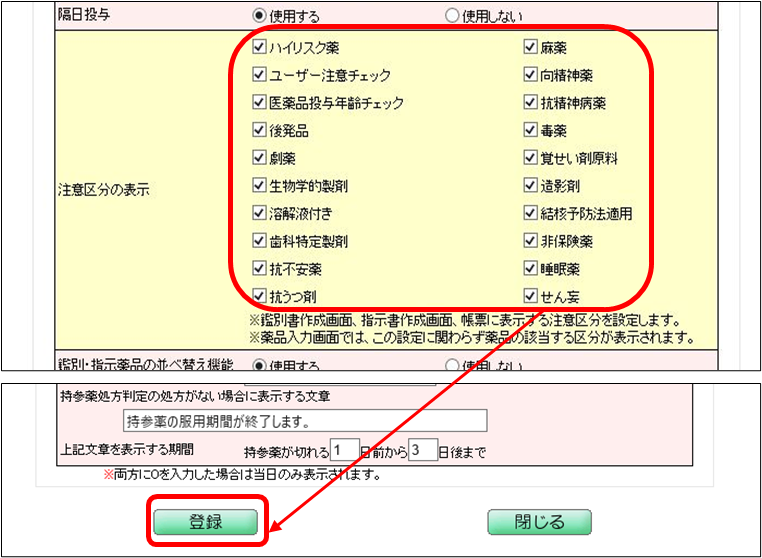The image size is (762, 558).
Task: Click the 登録 button
Action: pos(205,522)
